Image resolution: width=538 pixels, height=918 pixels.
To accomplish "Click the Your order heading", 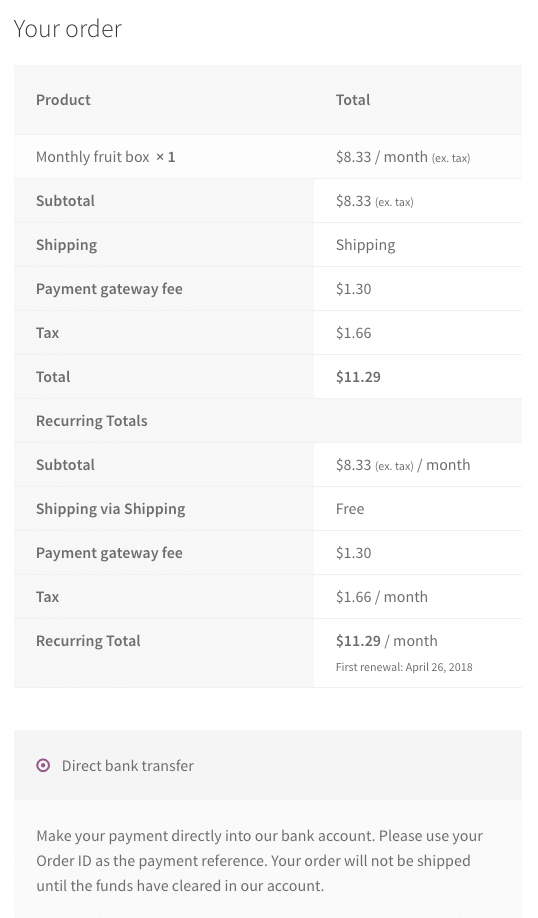I will (x=67, y=29).
